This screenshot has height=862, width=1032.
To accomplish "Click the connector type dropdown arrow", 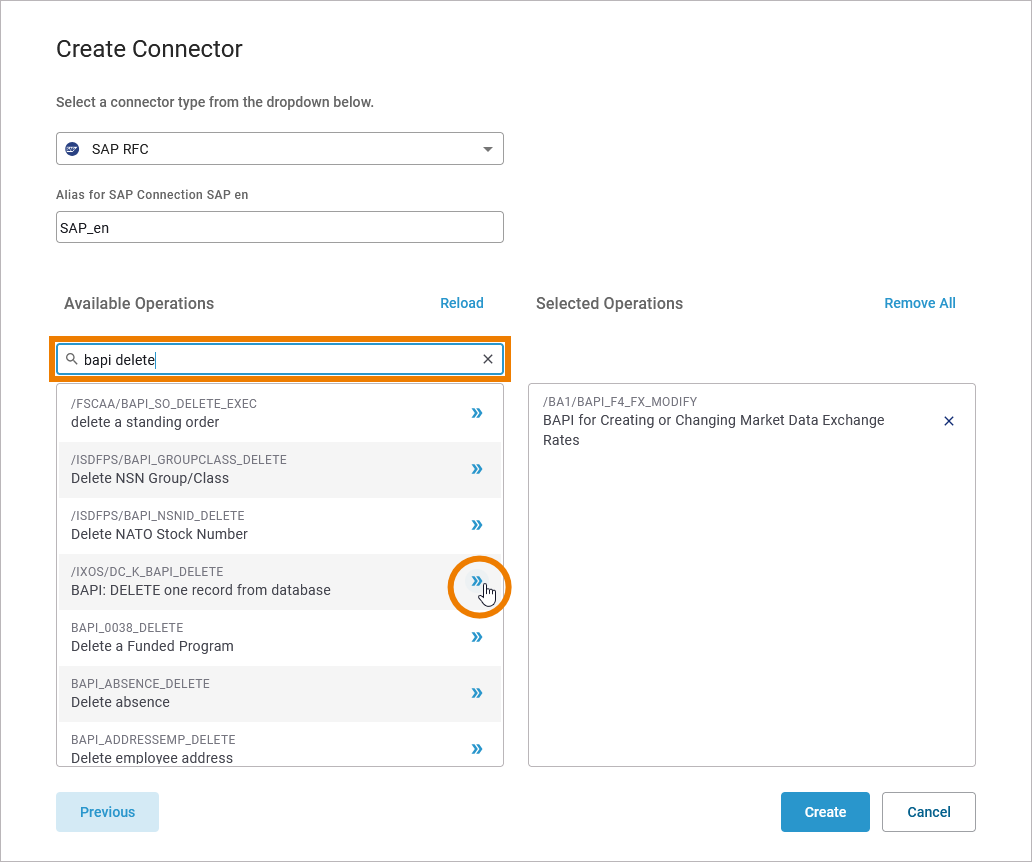I will (x=488, y=149).
